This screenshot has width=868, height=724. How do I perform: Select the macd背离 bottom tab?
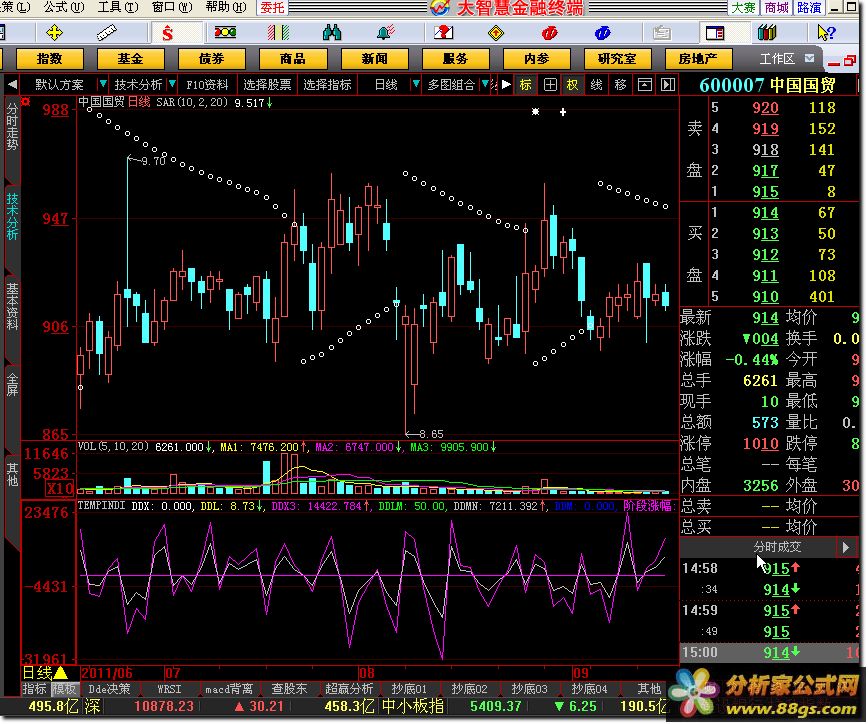[x=229, y=689]
